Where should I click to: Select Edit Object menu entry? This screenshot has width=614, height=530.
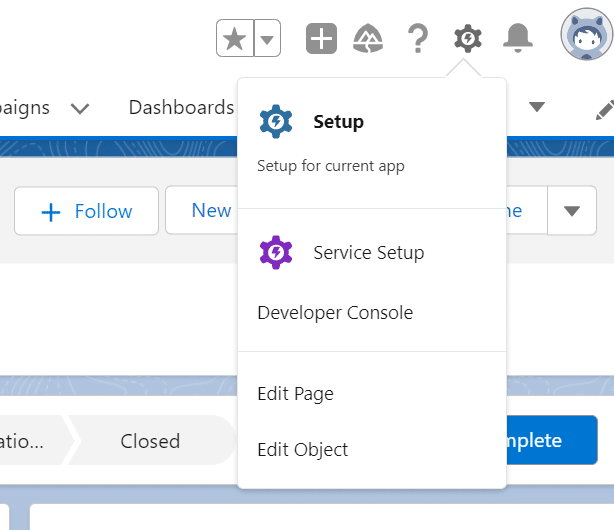tap(302, 450)
